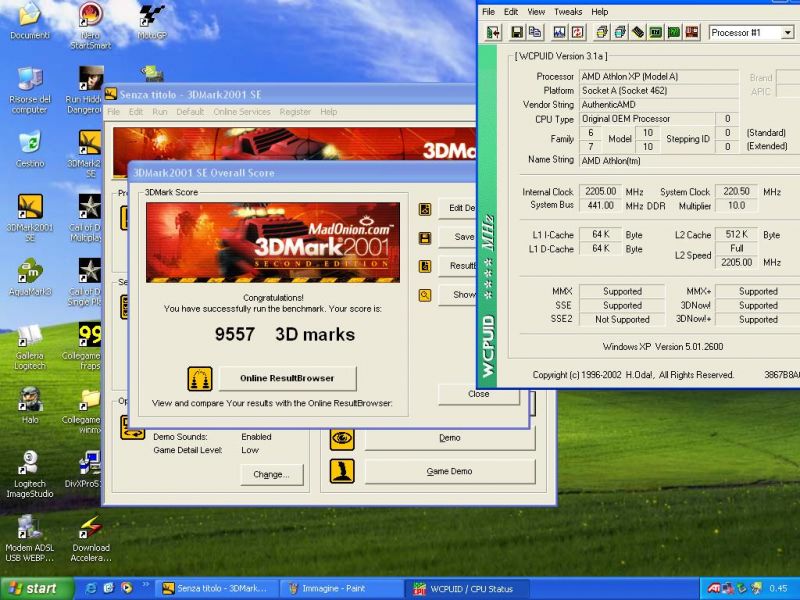The height and width of the screenshot is (600, 800).
Task: Click the yellow eye icon beside Demo
Action: (342, 438)
